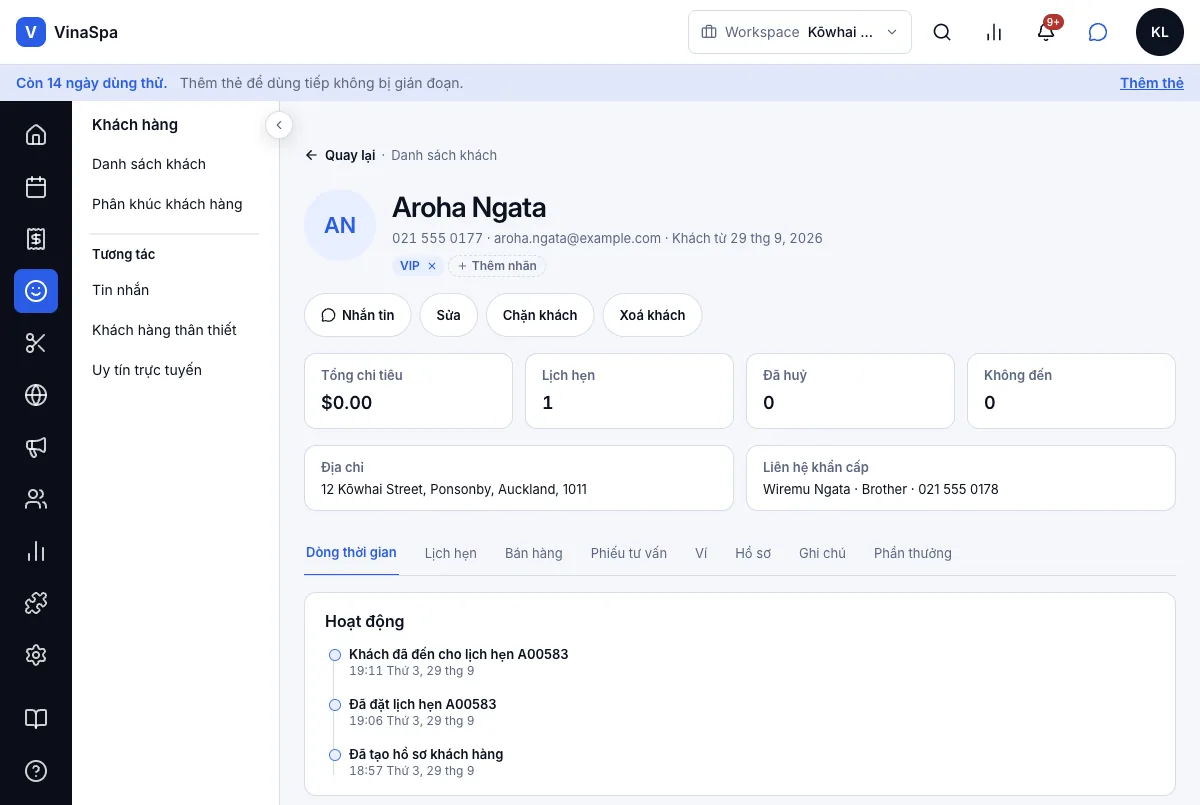Viewport: 1200px width, 805px height.
Task: Switch to the Lịch hẹn tab
Action: click(x=451, y=553)
